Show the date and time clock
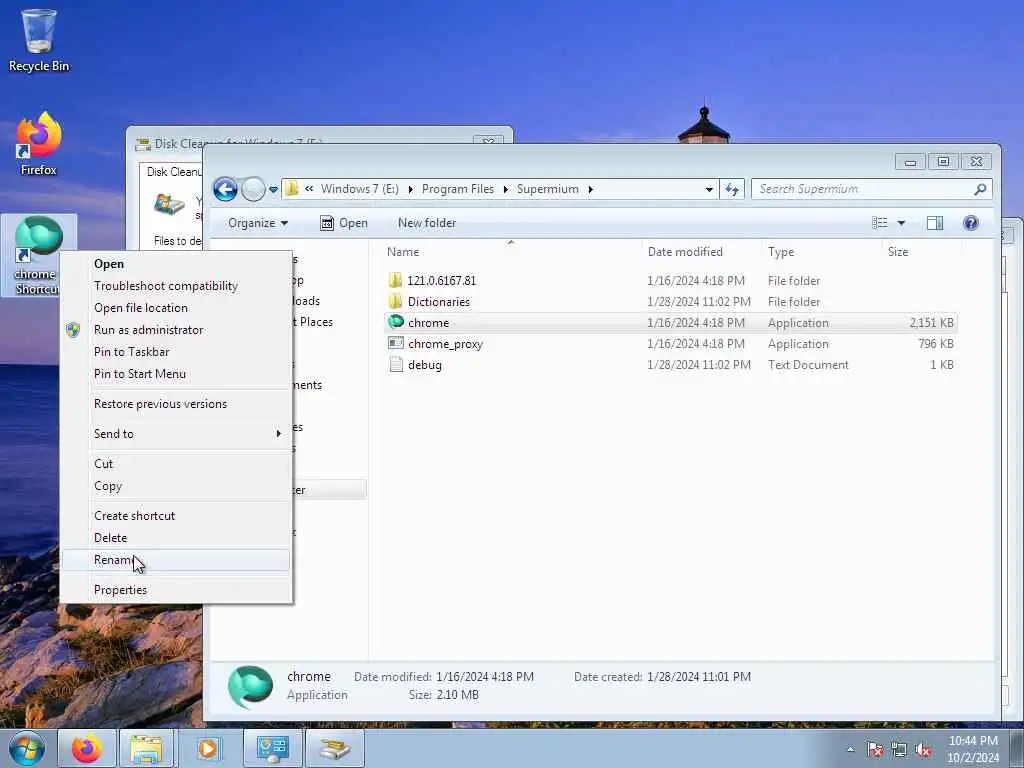The image size is (1024, 768). [973, 749]
